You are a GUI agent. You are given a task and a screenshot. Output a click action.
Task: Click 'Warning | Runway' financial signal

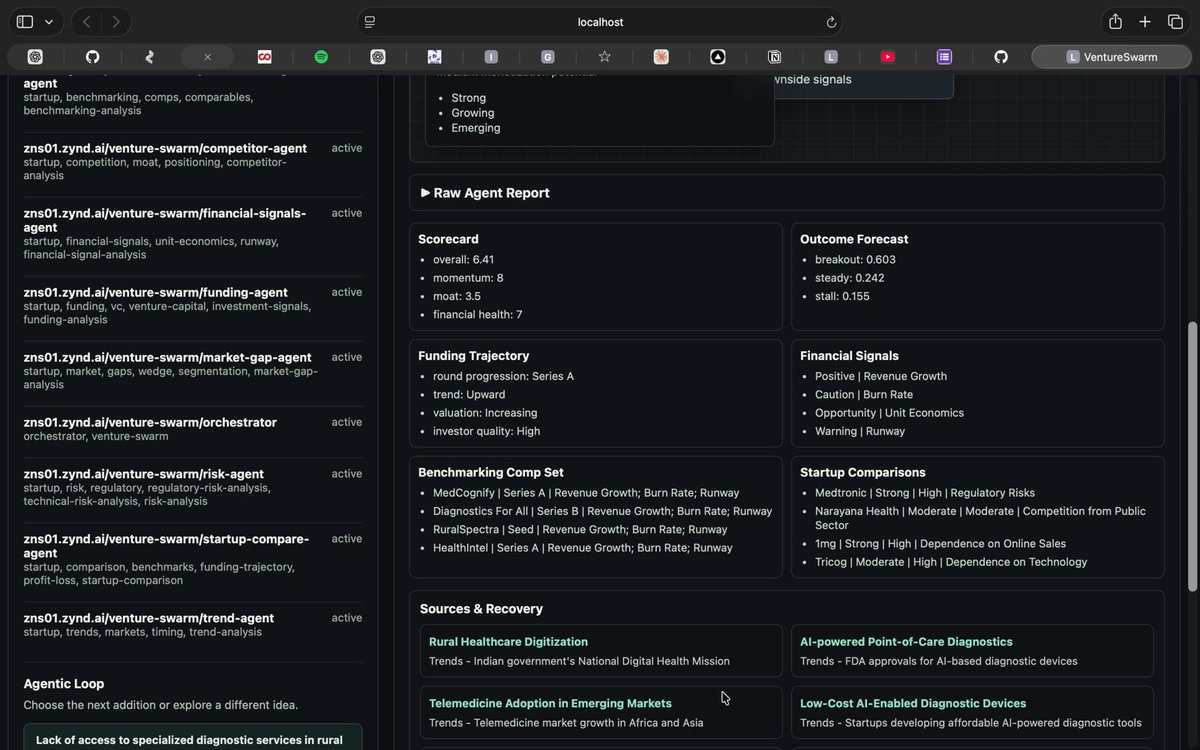pos(860,431)
